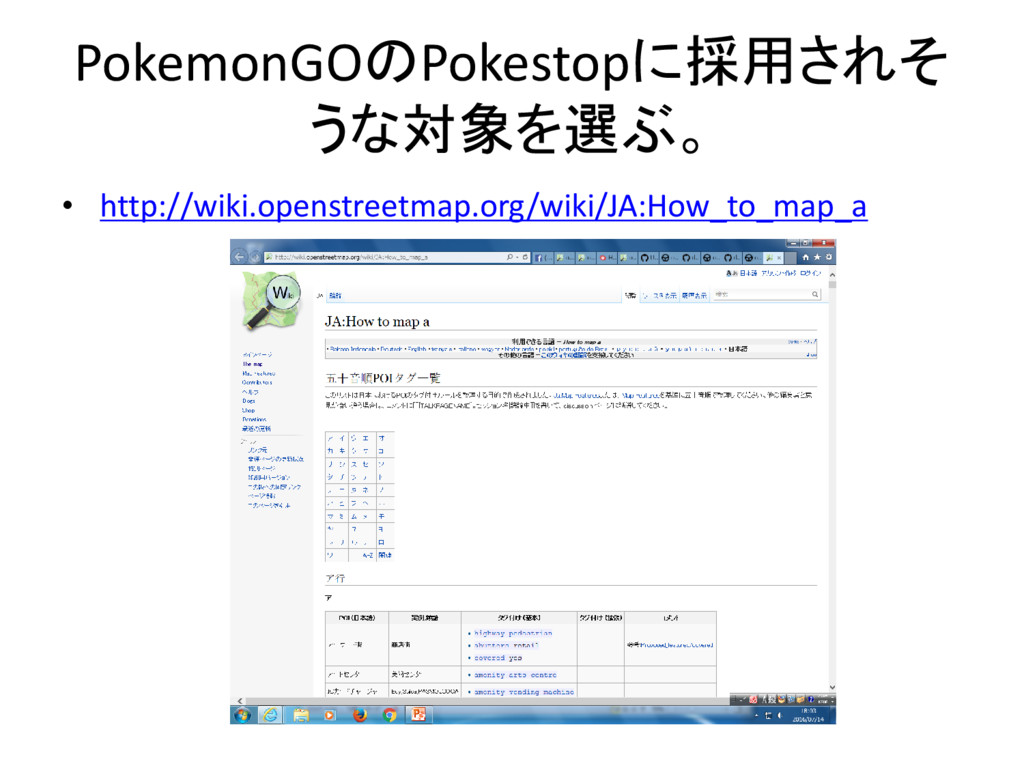This screenshot has height=768, width=1024.
Task: Open the browser Tools gear icon
Action: [829, 257]
